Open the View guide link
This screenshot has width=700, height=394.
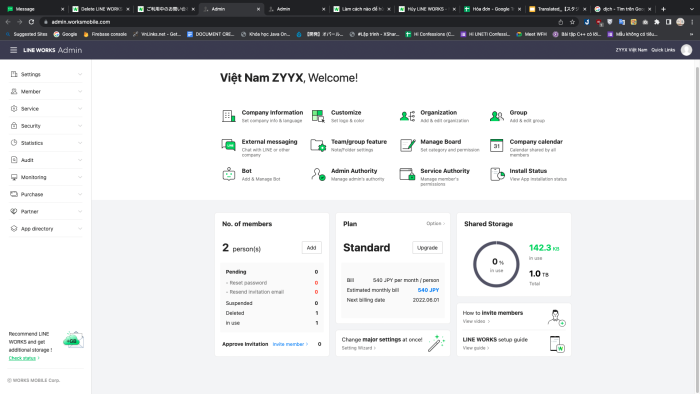pos(476,348)
